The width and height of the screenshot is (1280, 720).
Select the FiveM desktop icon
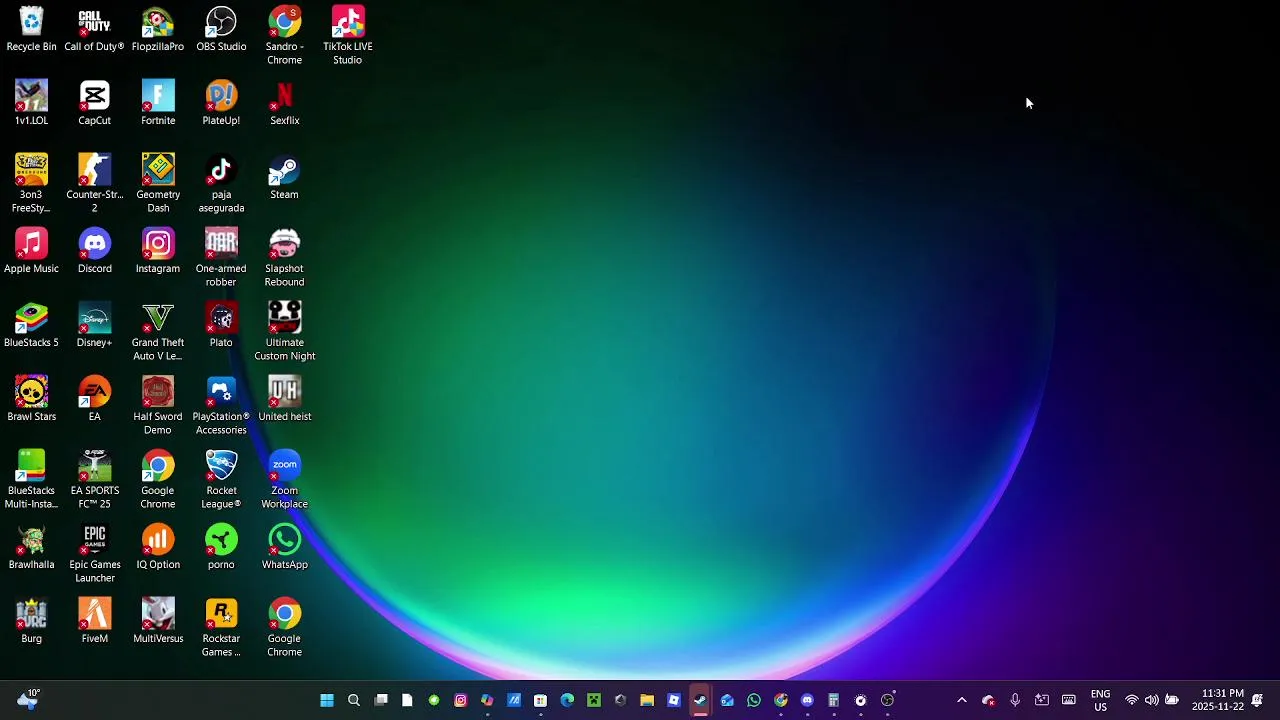click(94, 622)
